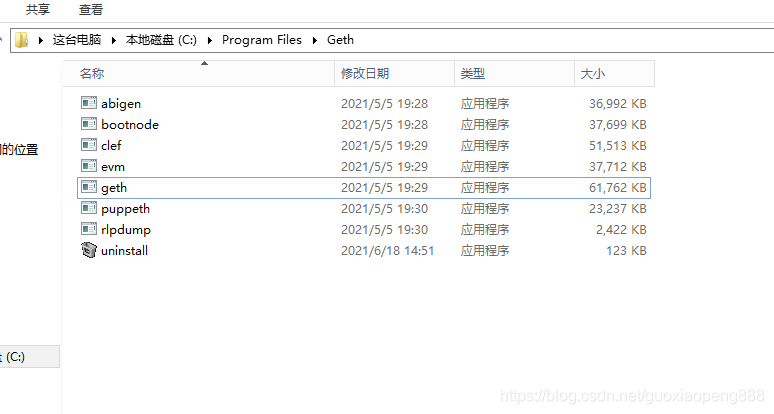Select file name rlpdump
The image size is (774, 414).
coord(126,230)
